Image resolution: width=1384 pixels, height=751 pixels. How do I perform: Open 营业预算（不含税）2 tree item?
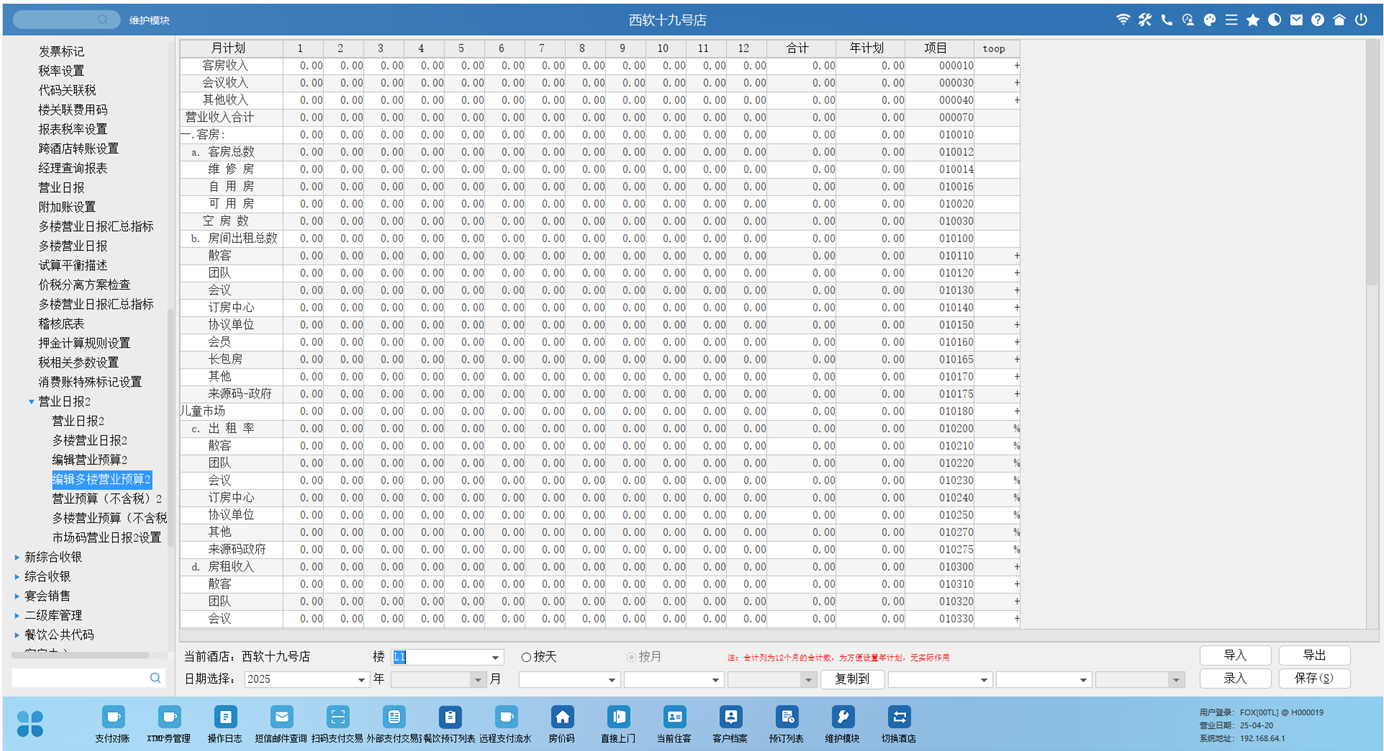pyautogui.click(x=107, y=499)
